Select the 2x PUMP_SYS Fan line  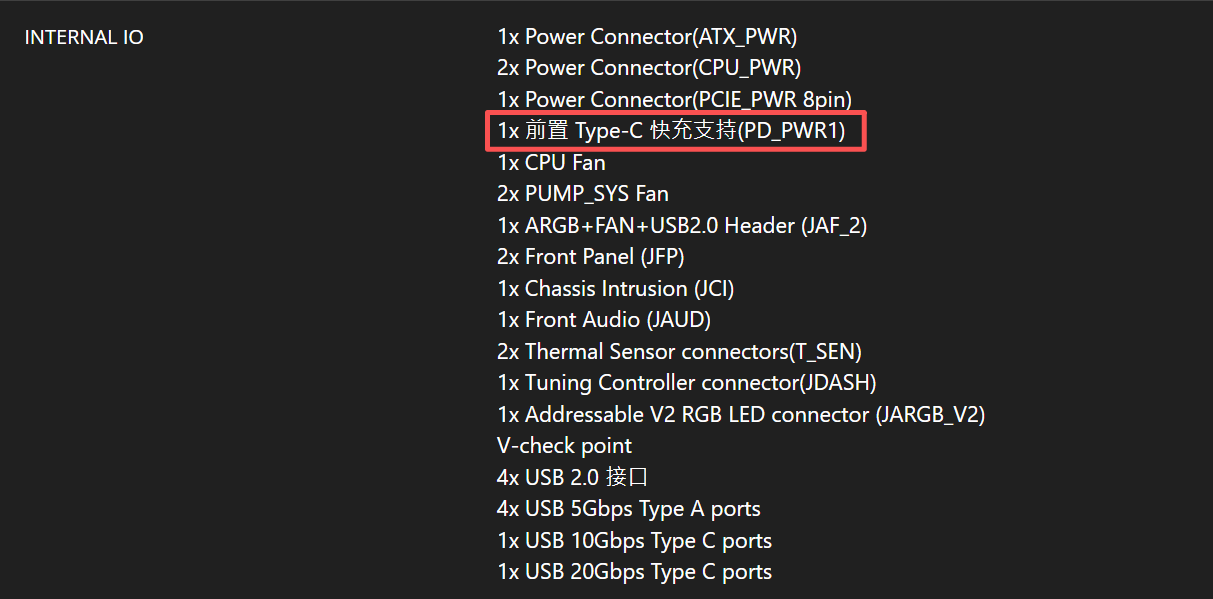click(583, 194)
